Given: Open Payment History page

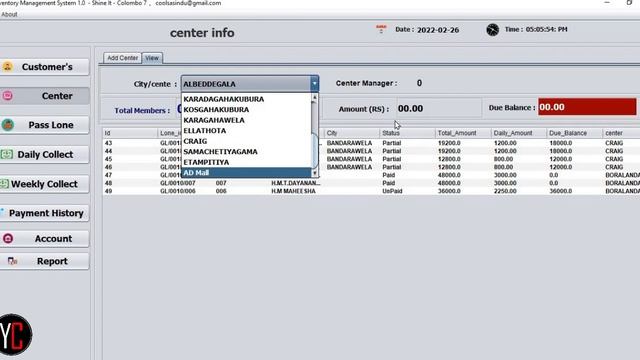Looking at the screenshot, I should pyautogui.click(x=44, y=213).
